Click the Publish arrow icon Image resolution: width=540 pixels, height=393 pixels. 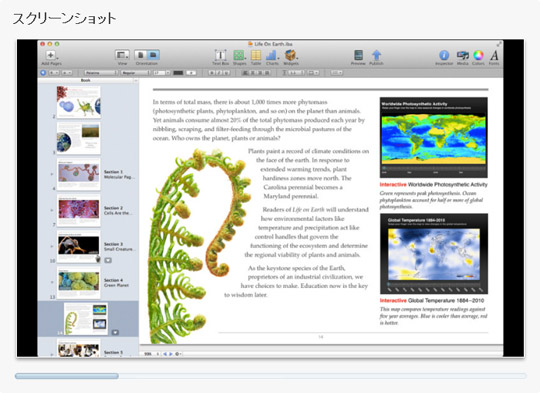click(376, 55)
